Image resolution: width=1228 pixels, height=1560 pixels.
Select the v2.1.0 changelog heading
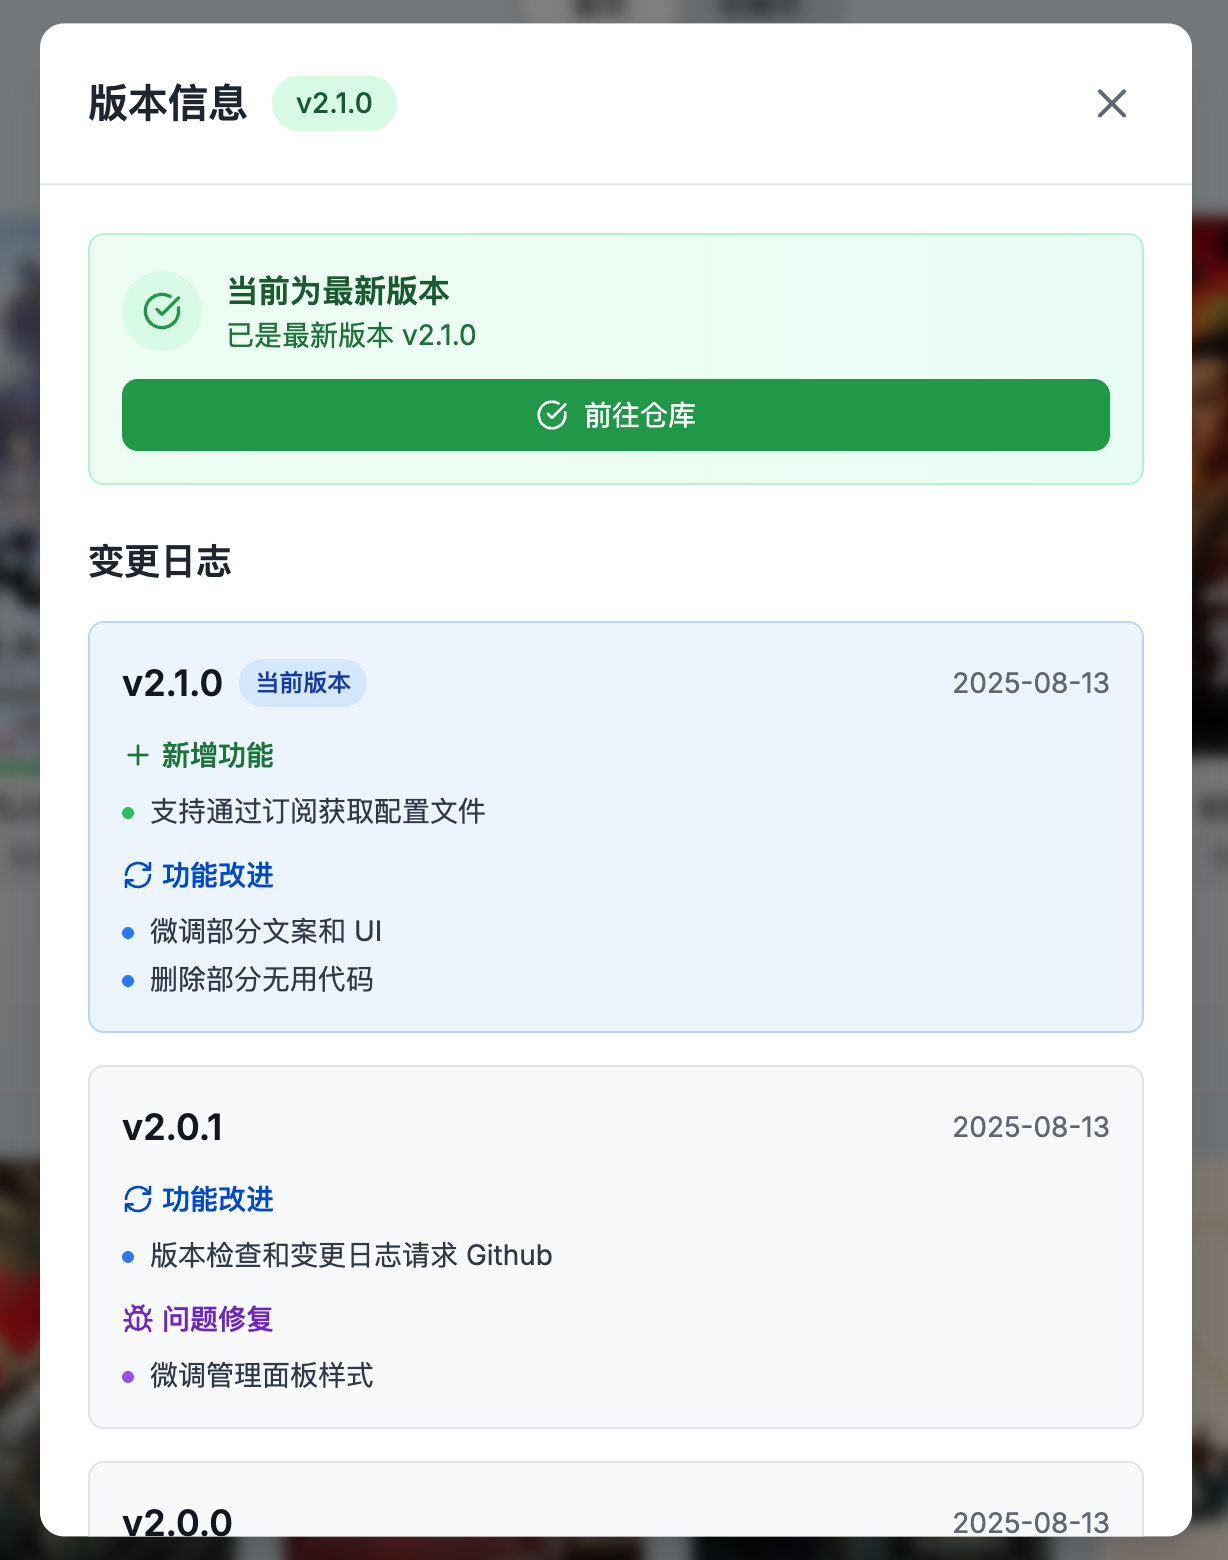pyautogui.click(x=172, y=683)
